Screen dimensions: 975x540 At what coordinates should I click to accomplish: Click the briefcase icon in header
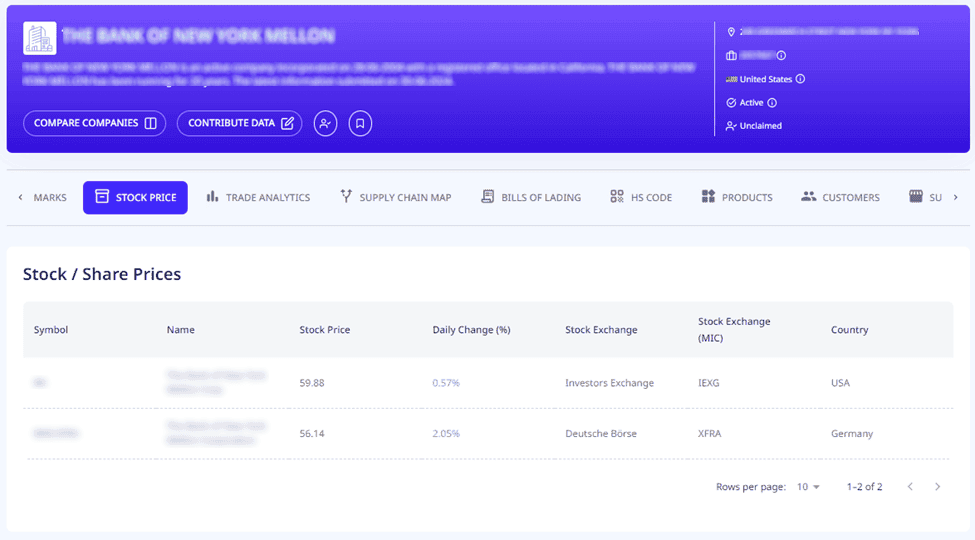tap(731, 55)
